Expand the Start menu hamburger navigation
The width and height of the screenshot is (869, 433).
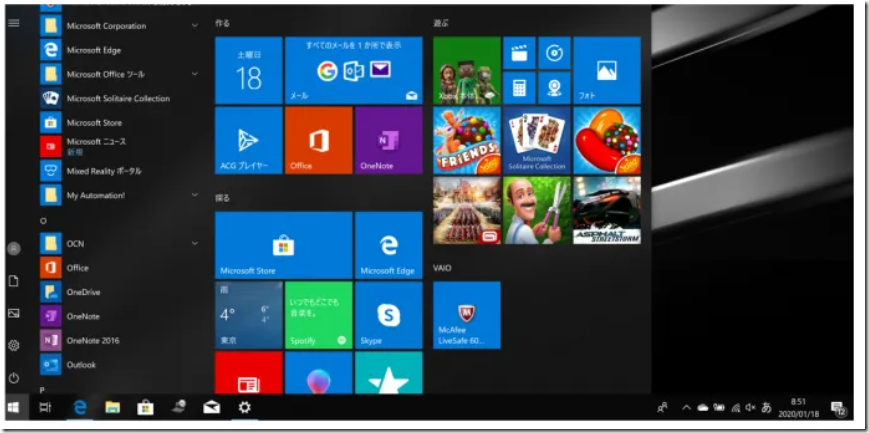click(14, 23)
